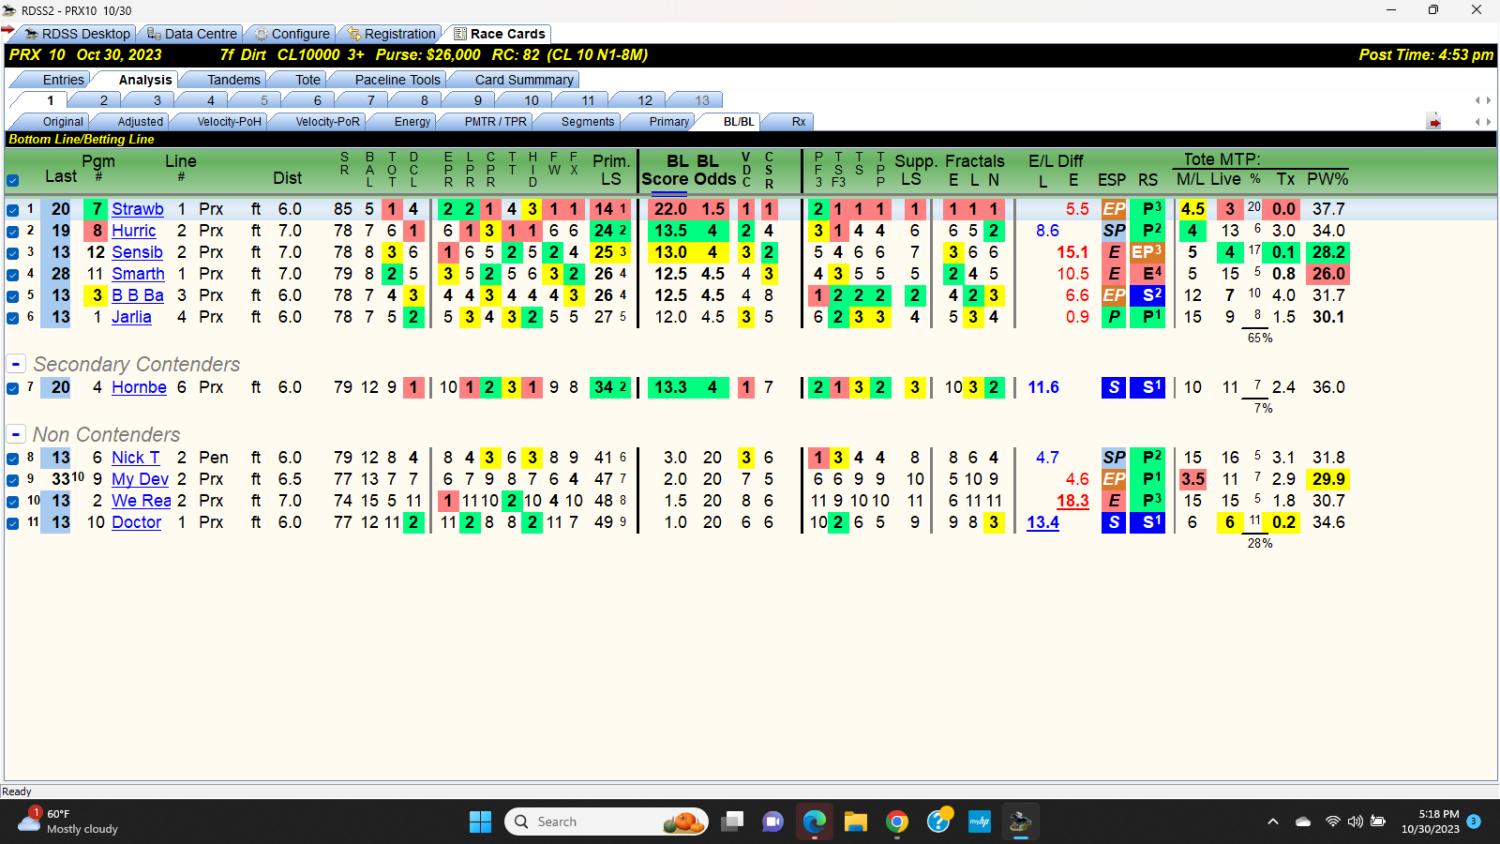Show hidden system tray icons
The image size is (1500, 844).
[1272, 822]
